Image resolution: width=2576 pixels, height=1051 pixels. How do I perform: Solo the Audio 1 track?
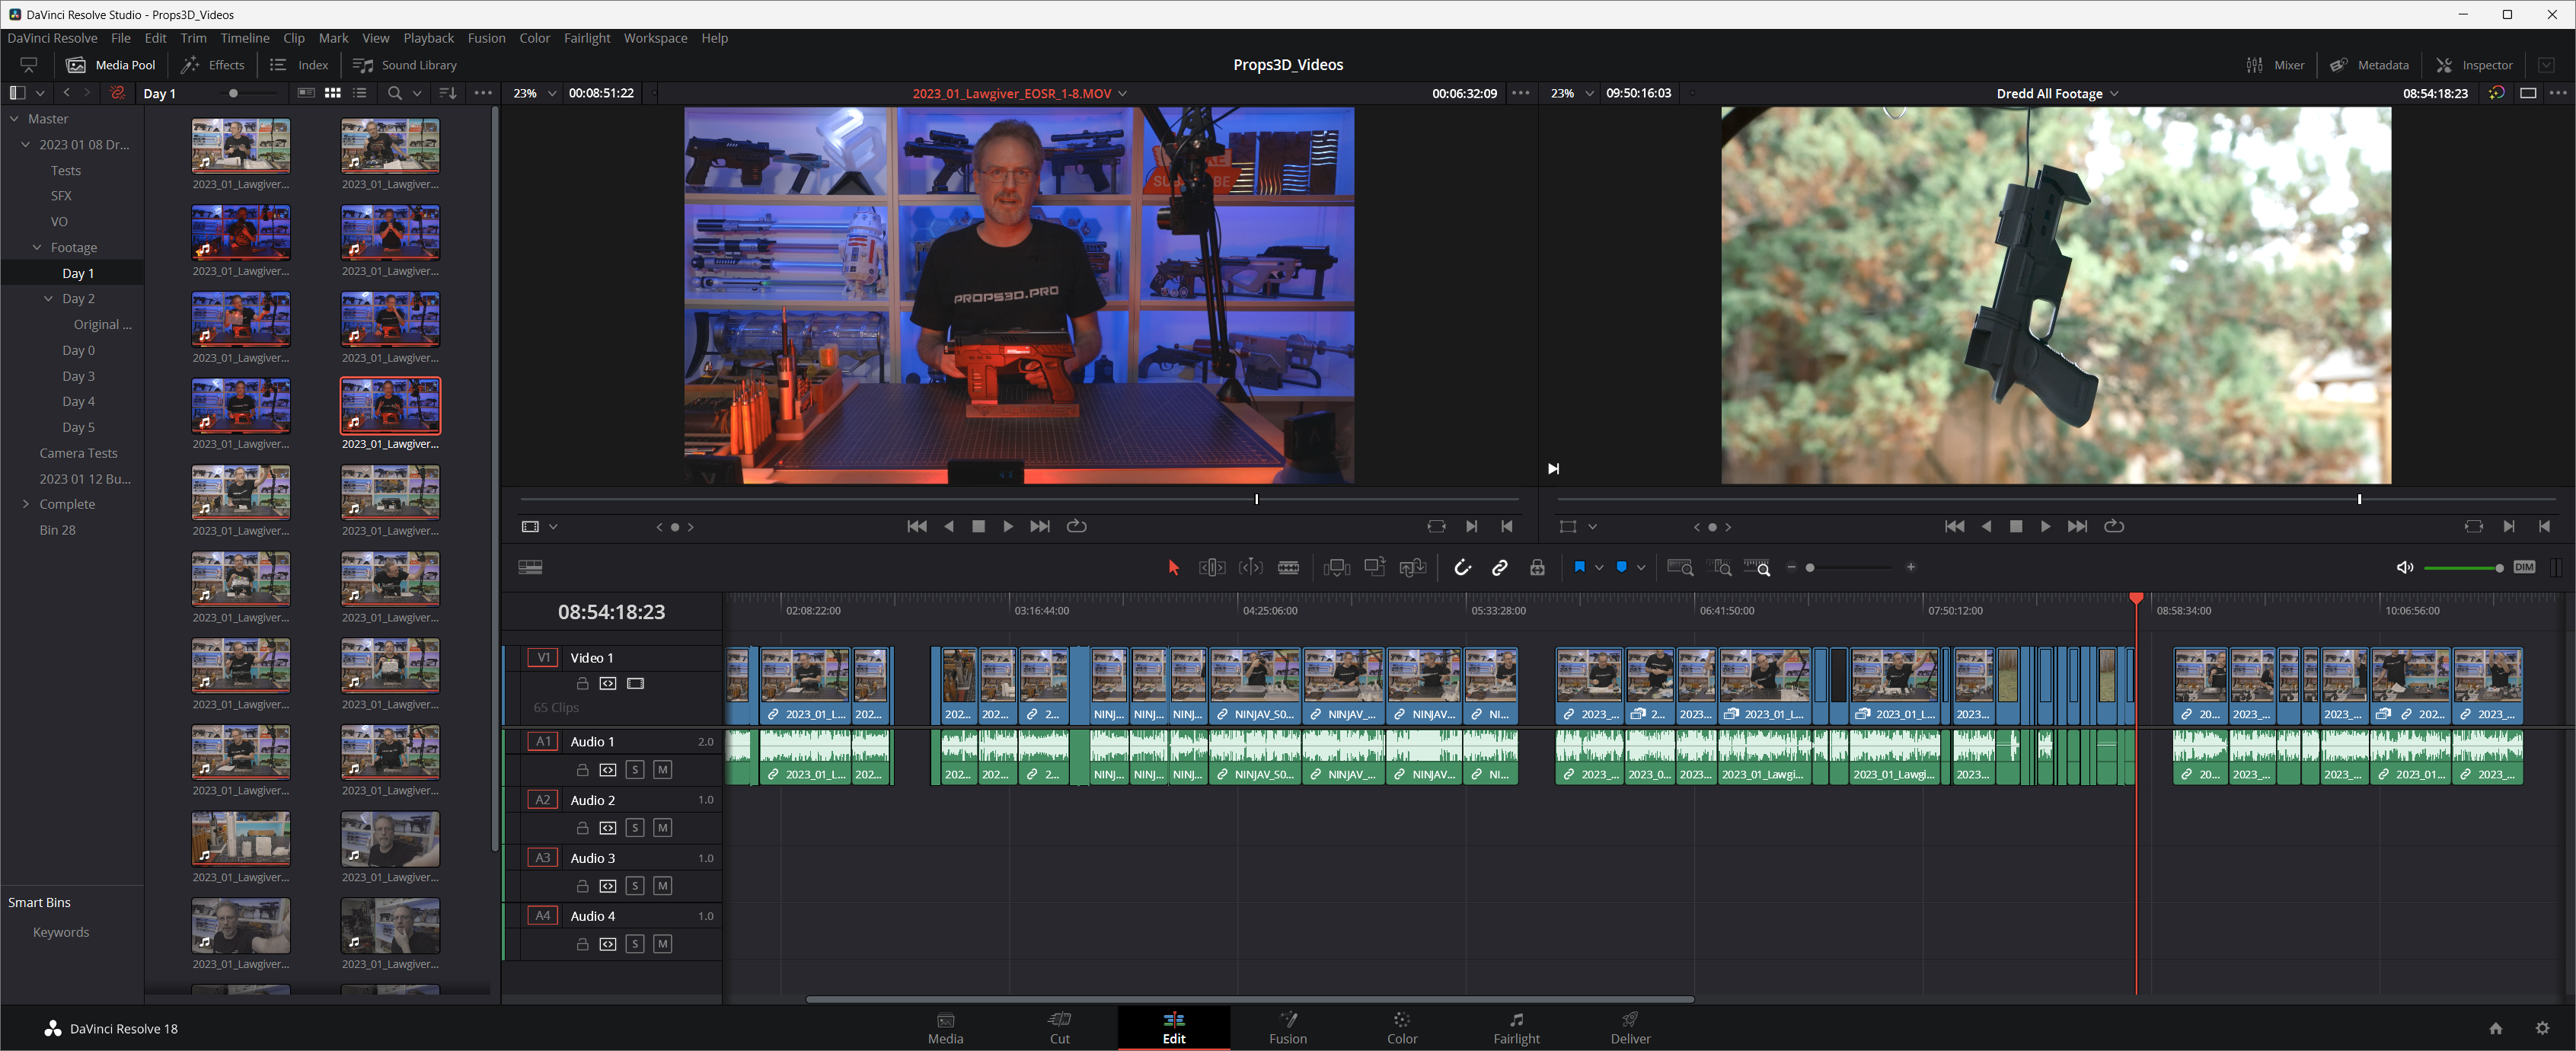pyautogui.click(x=635, y=770)
